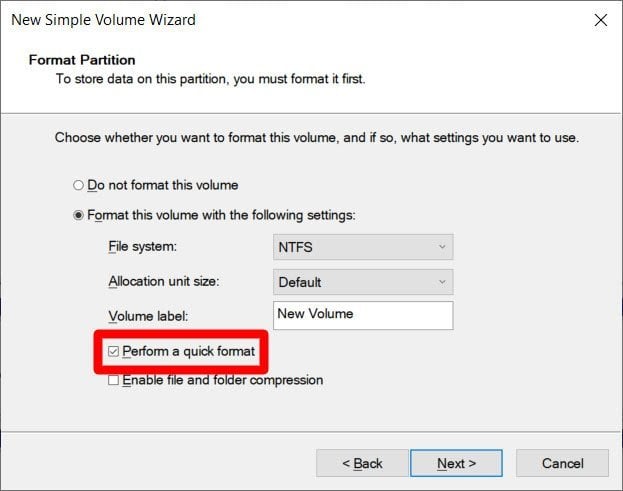Click the Format Partition heading
The image size is (623, 491).
tap(82, 60)
